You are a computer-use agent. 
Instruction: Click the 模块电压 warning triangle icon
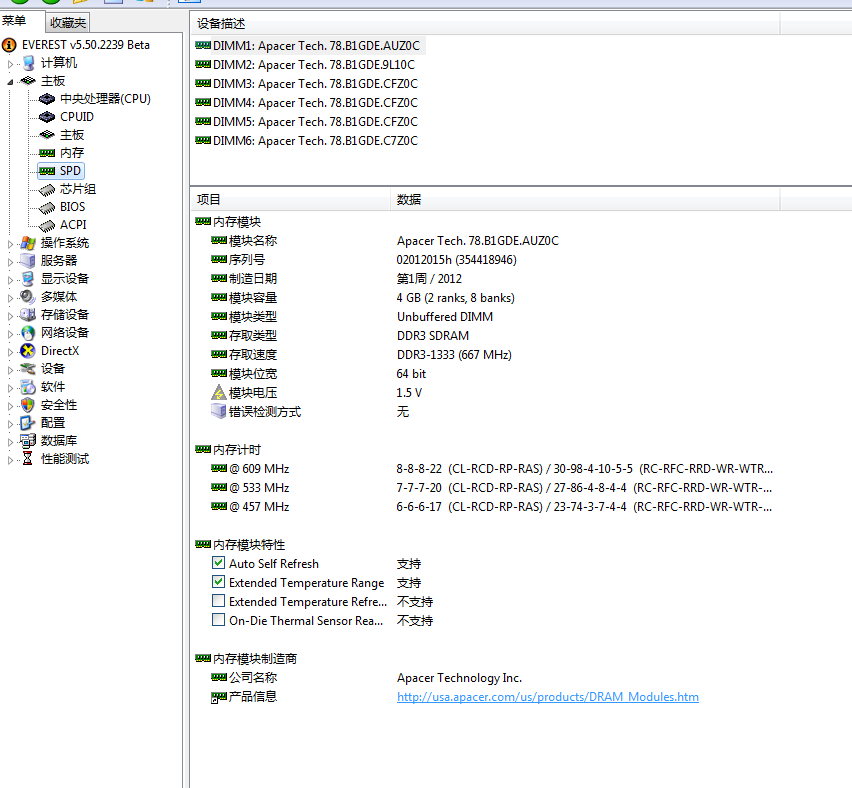pos(219,392)
